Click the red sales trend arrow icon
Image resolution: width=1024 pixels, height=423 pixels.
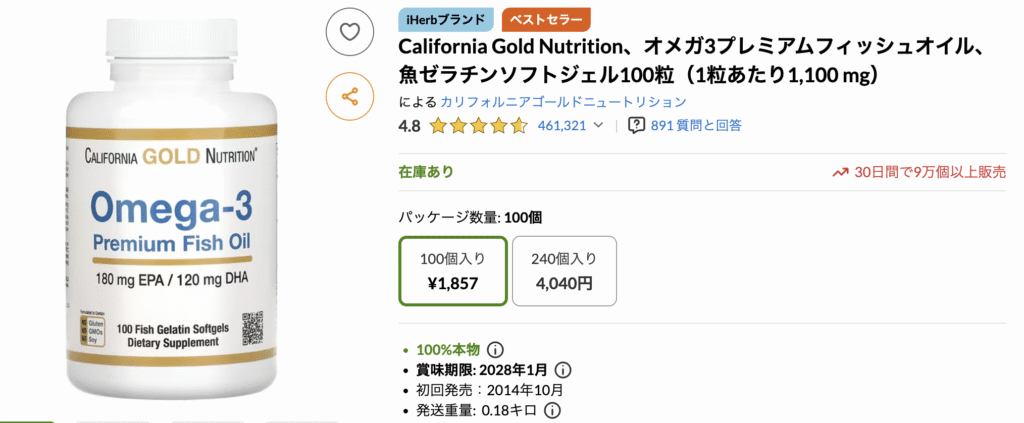click(x=840, y=172)
